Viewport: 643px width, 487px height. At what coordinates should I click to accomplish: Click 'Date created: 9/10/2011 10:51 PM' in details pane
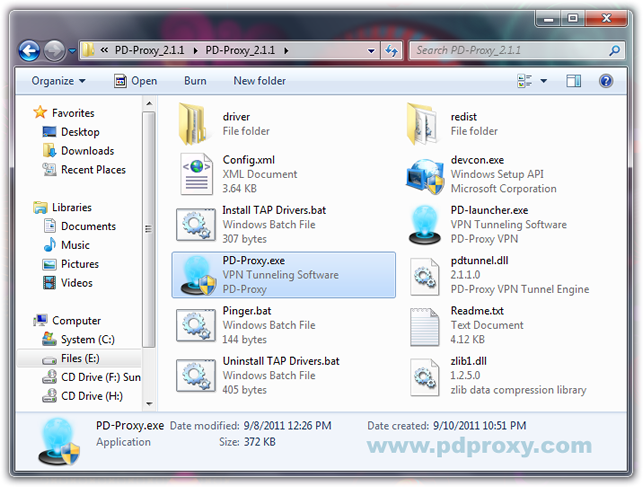447,426
